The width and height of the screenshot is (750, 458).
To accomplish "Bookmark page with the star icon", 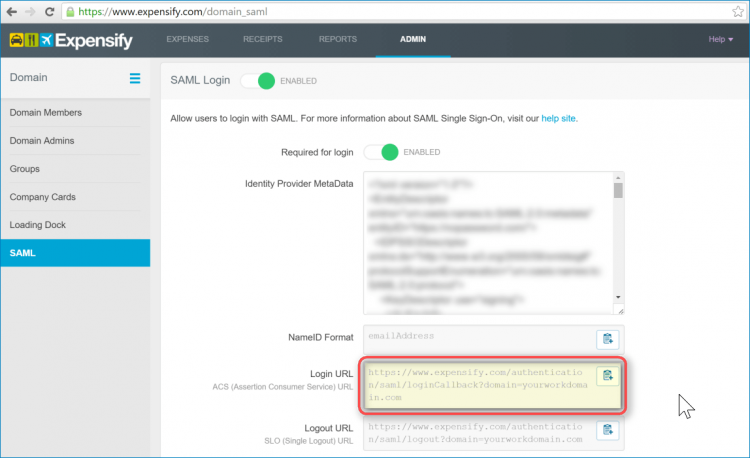I will (709, 13).
